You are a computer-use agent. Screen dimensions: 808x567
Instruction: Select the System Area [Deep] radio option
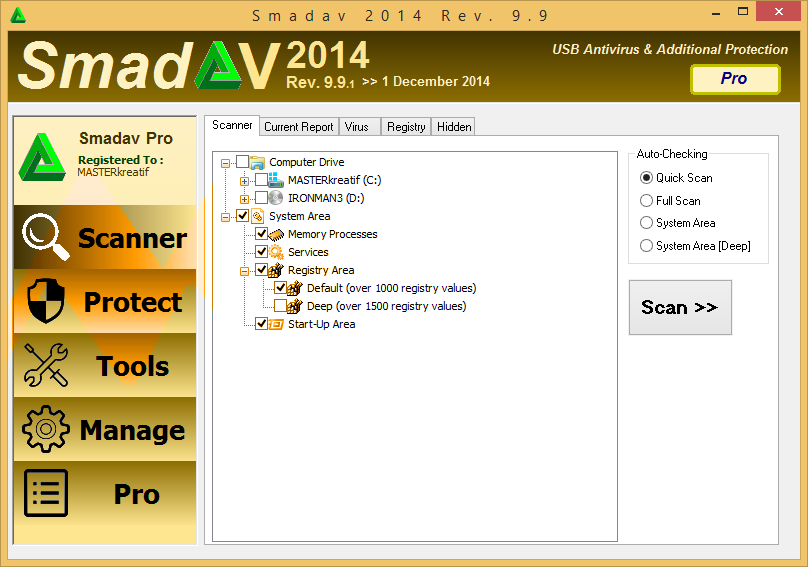646,246
